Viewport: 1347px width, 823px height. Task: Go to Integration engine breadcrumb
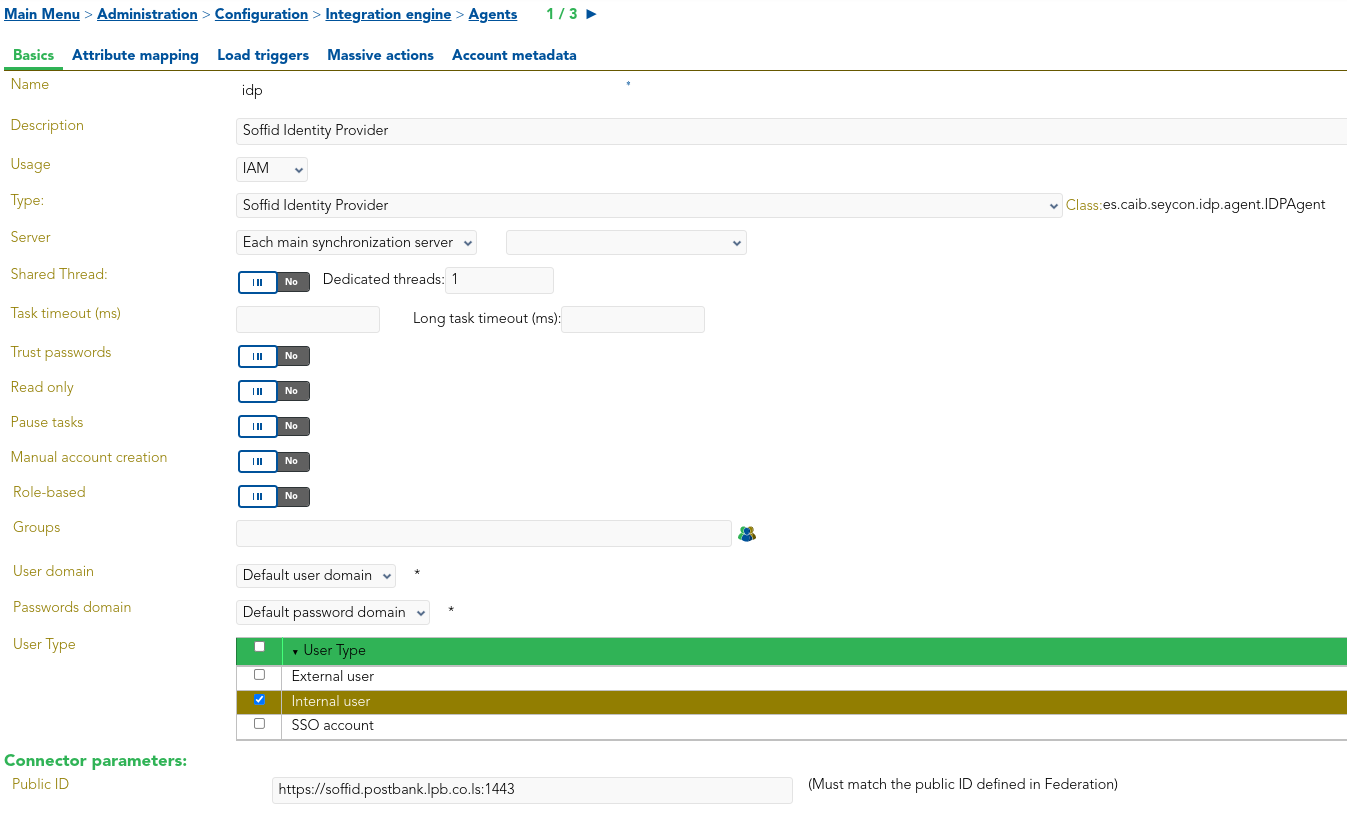pyautogui.click(x=388, y=14)
